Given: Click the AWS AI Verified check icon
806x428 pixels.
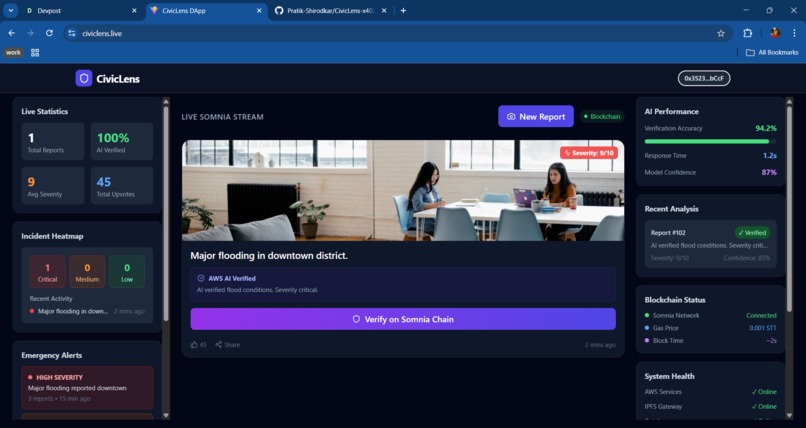Looking at the screenshot, I should 201,278.
